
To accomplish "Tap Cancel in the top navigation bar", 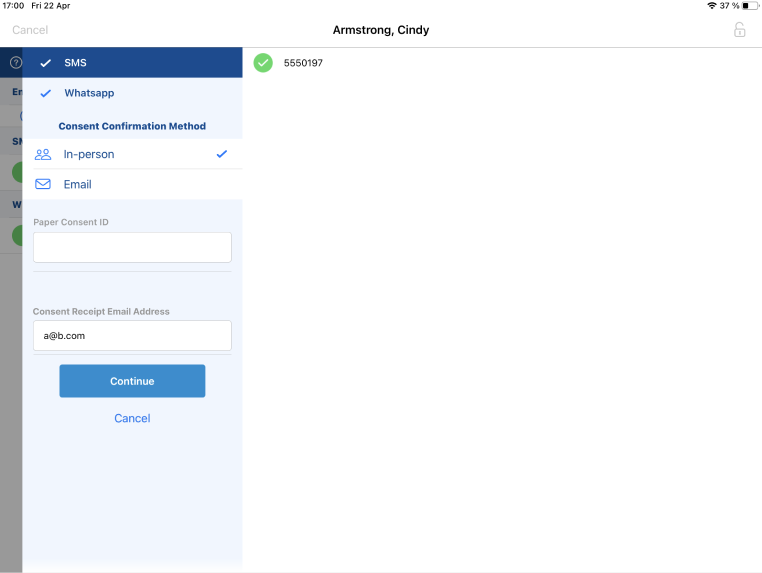I will pos(30,30).
